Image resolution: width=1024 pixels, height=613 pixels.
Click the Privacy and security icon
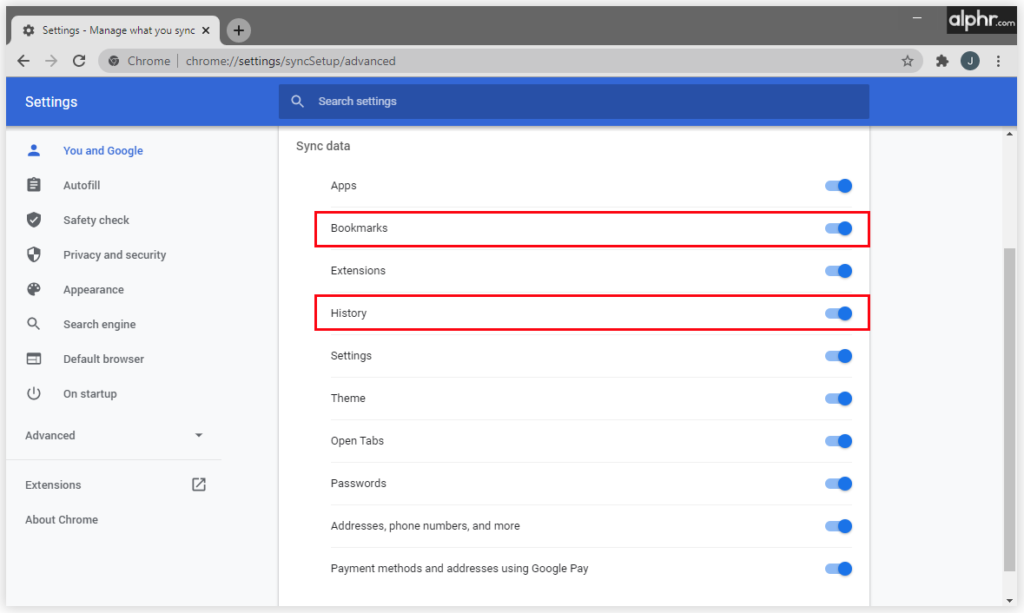tap(34, 254)
